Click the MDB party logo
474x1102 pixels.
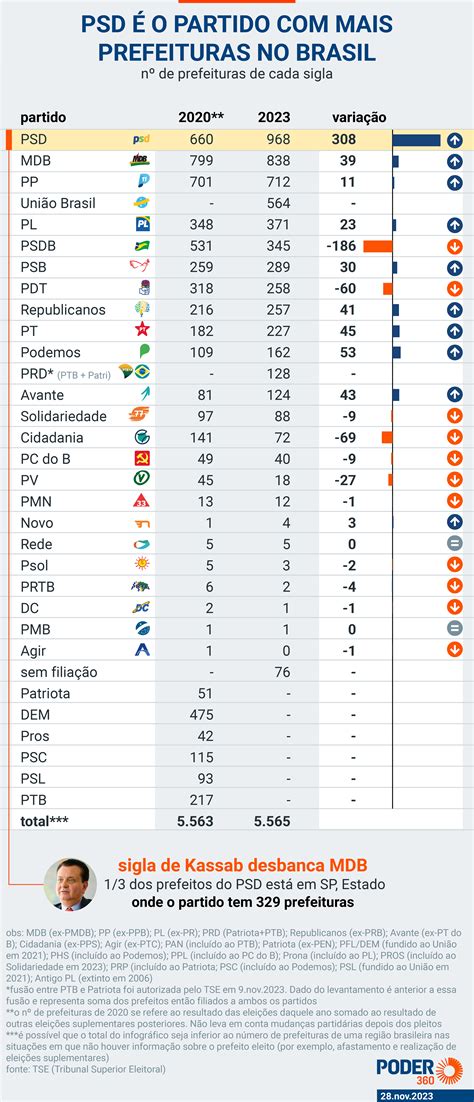pyautogui.click(x=141, y=160)
